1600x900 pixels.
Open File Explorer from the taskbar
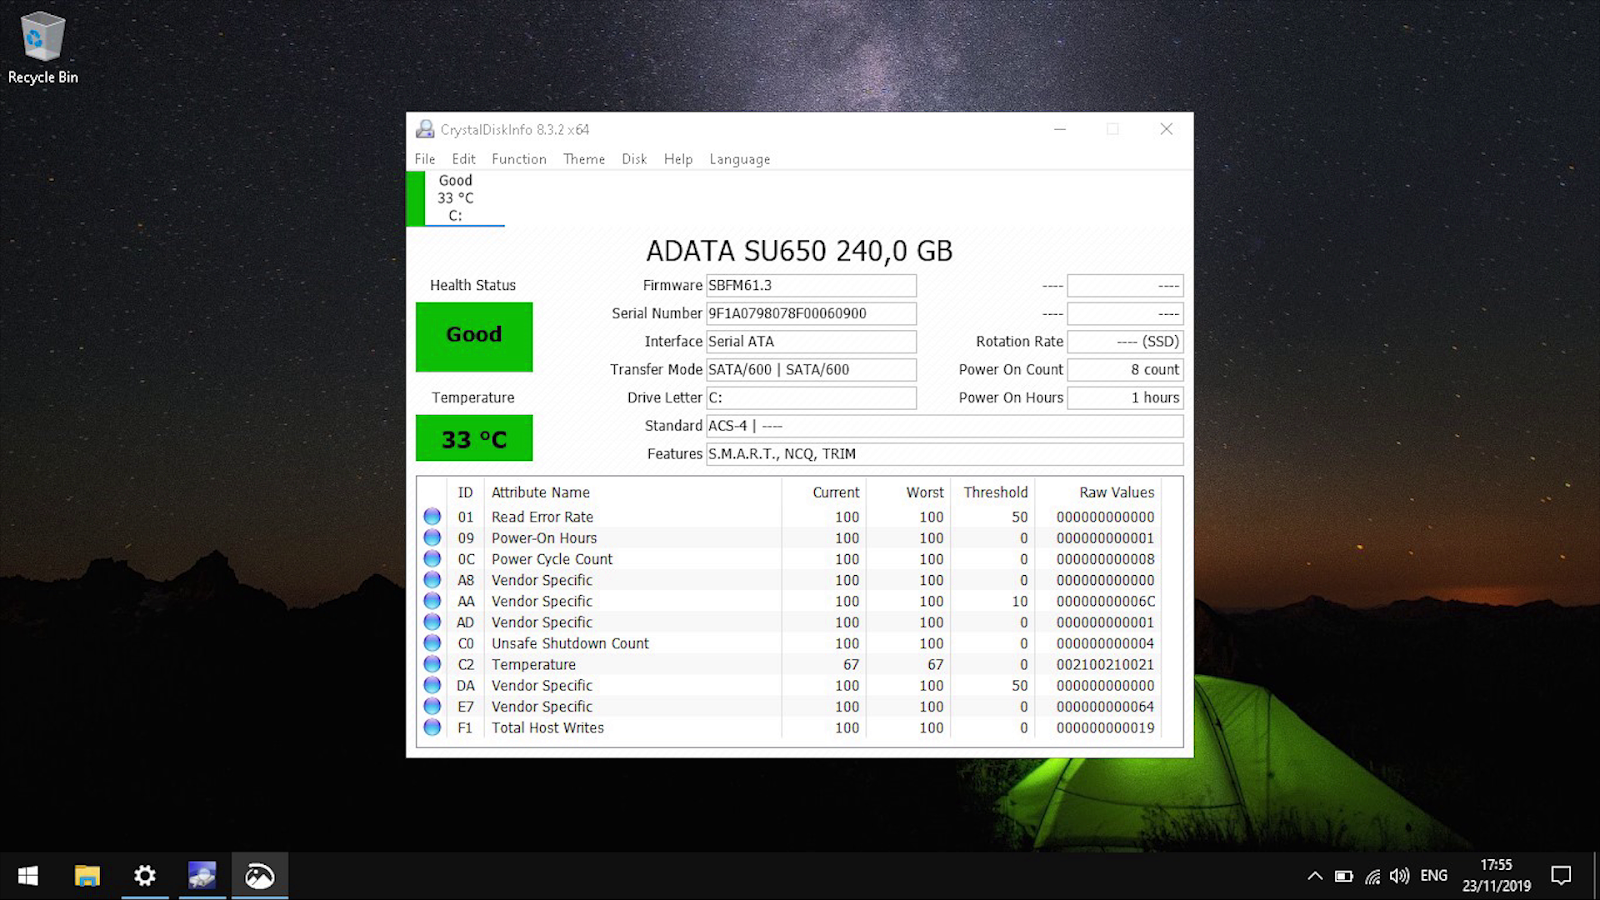tap(87, 876)
